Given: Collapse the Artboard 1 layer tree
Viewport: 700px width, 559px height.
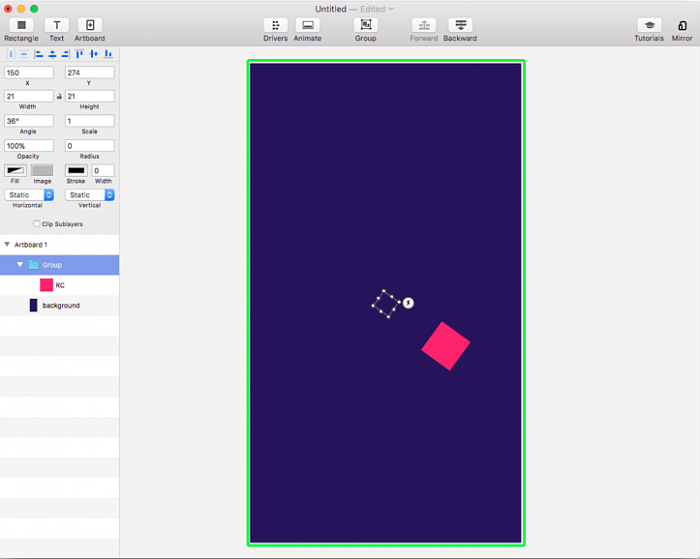Looking at the screenshot, I should click(x=7, y=244).
